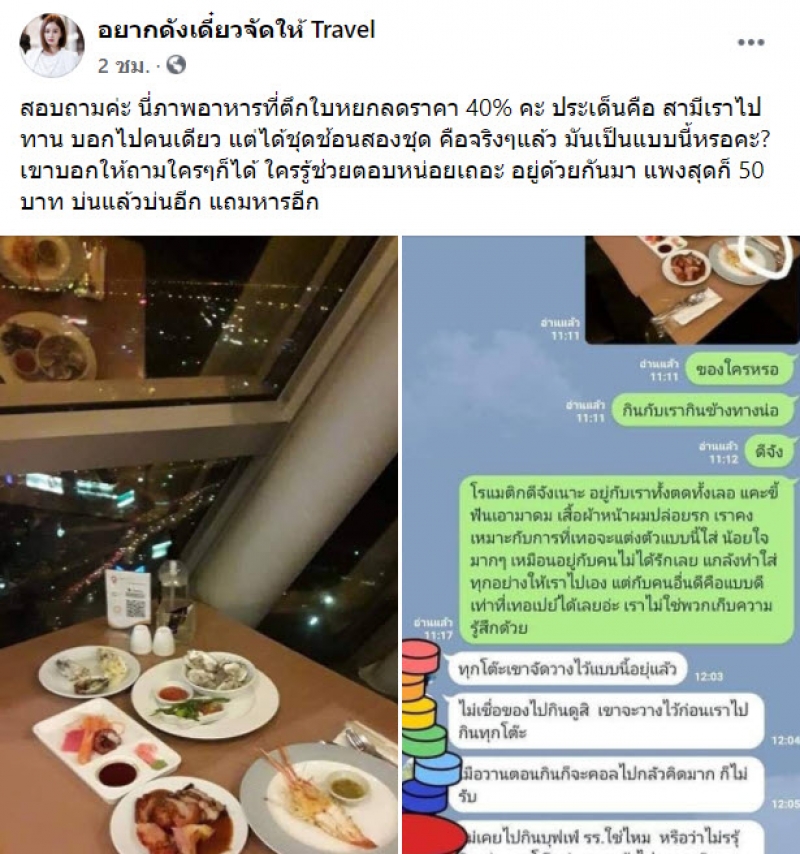
Task: Click white reply ทุกโต๊ะเขาจัดวางไว้แบบนี้อยู่แล้ว
Action: pos(567,668)
